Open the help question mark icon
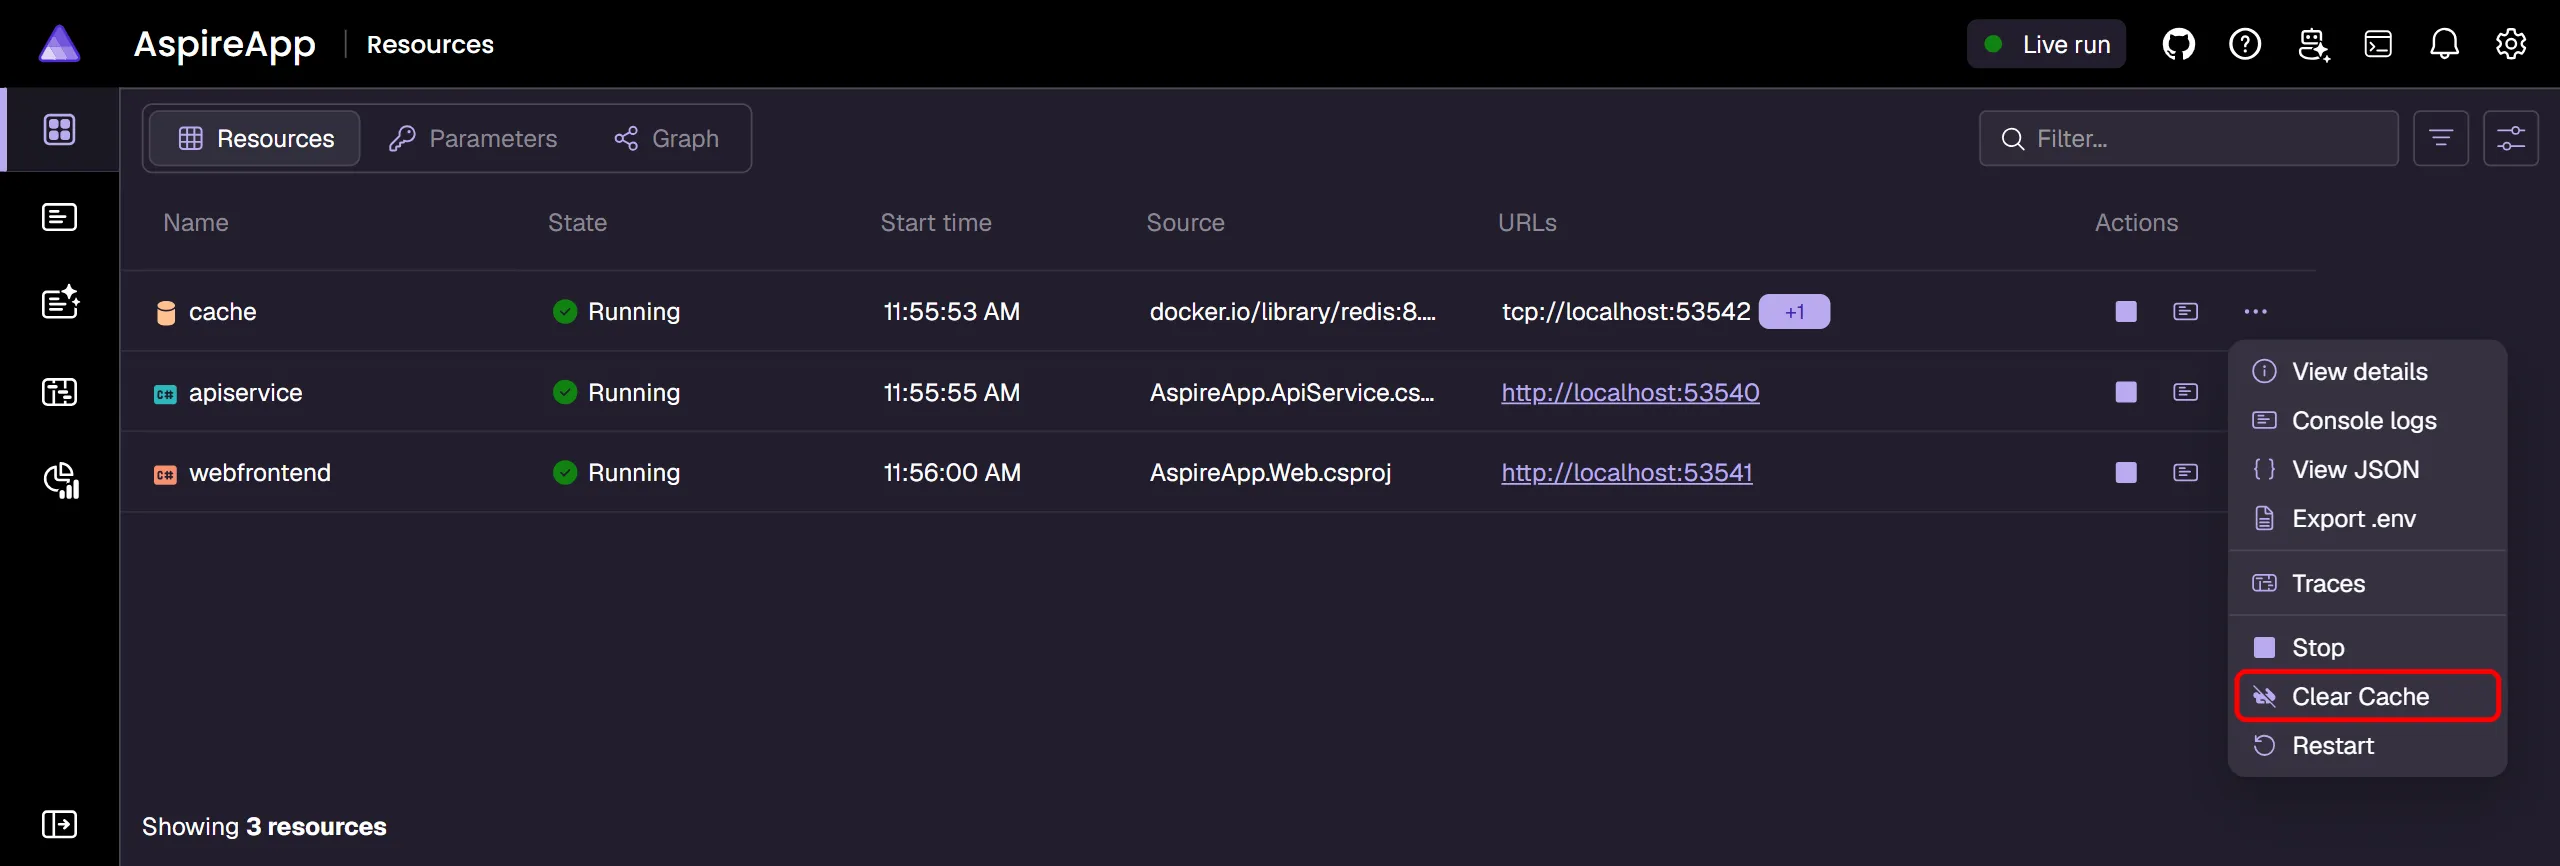Image resolution: width=2560 pixels, height=866 pixels. click(2245, 44)
